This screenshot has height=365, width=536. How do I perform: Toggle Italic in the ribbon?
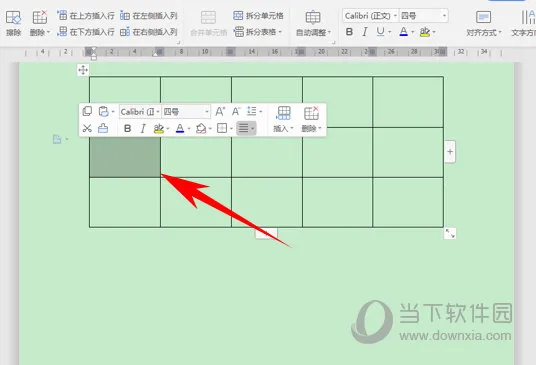pyautogui.click(x=365, y=32)
